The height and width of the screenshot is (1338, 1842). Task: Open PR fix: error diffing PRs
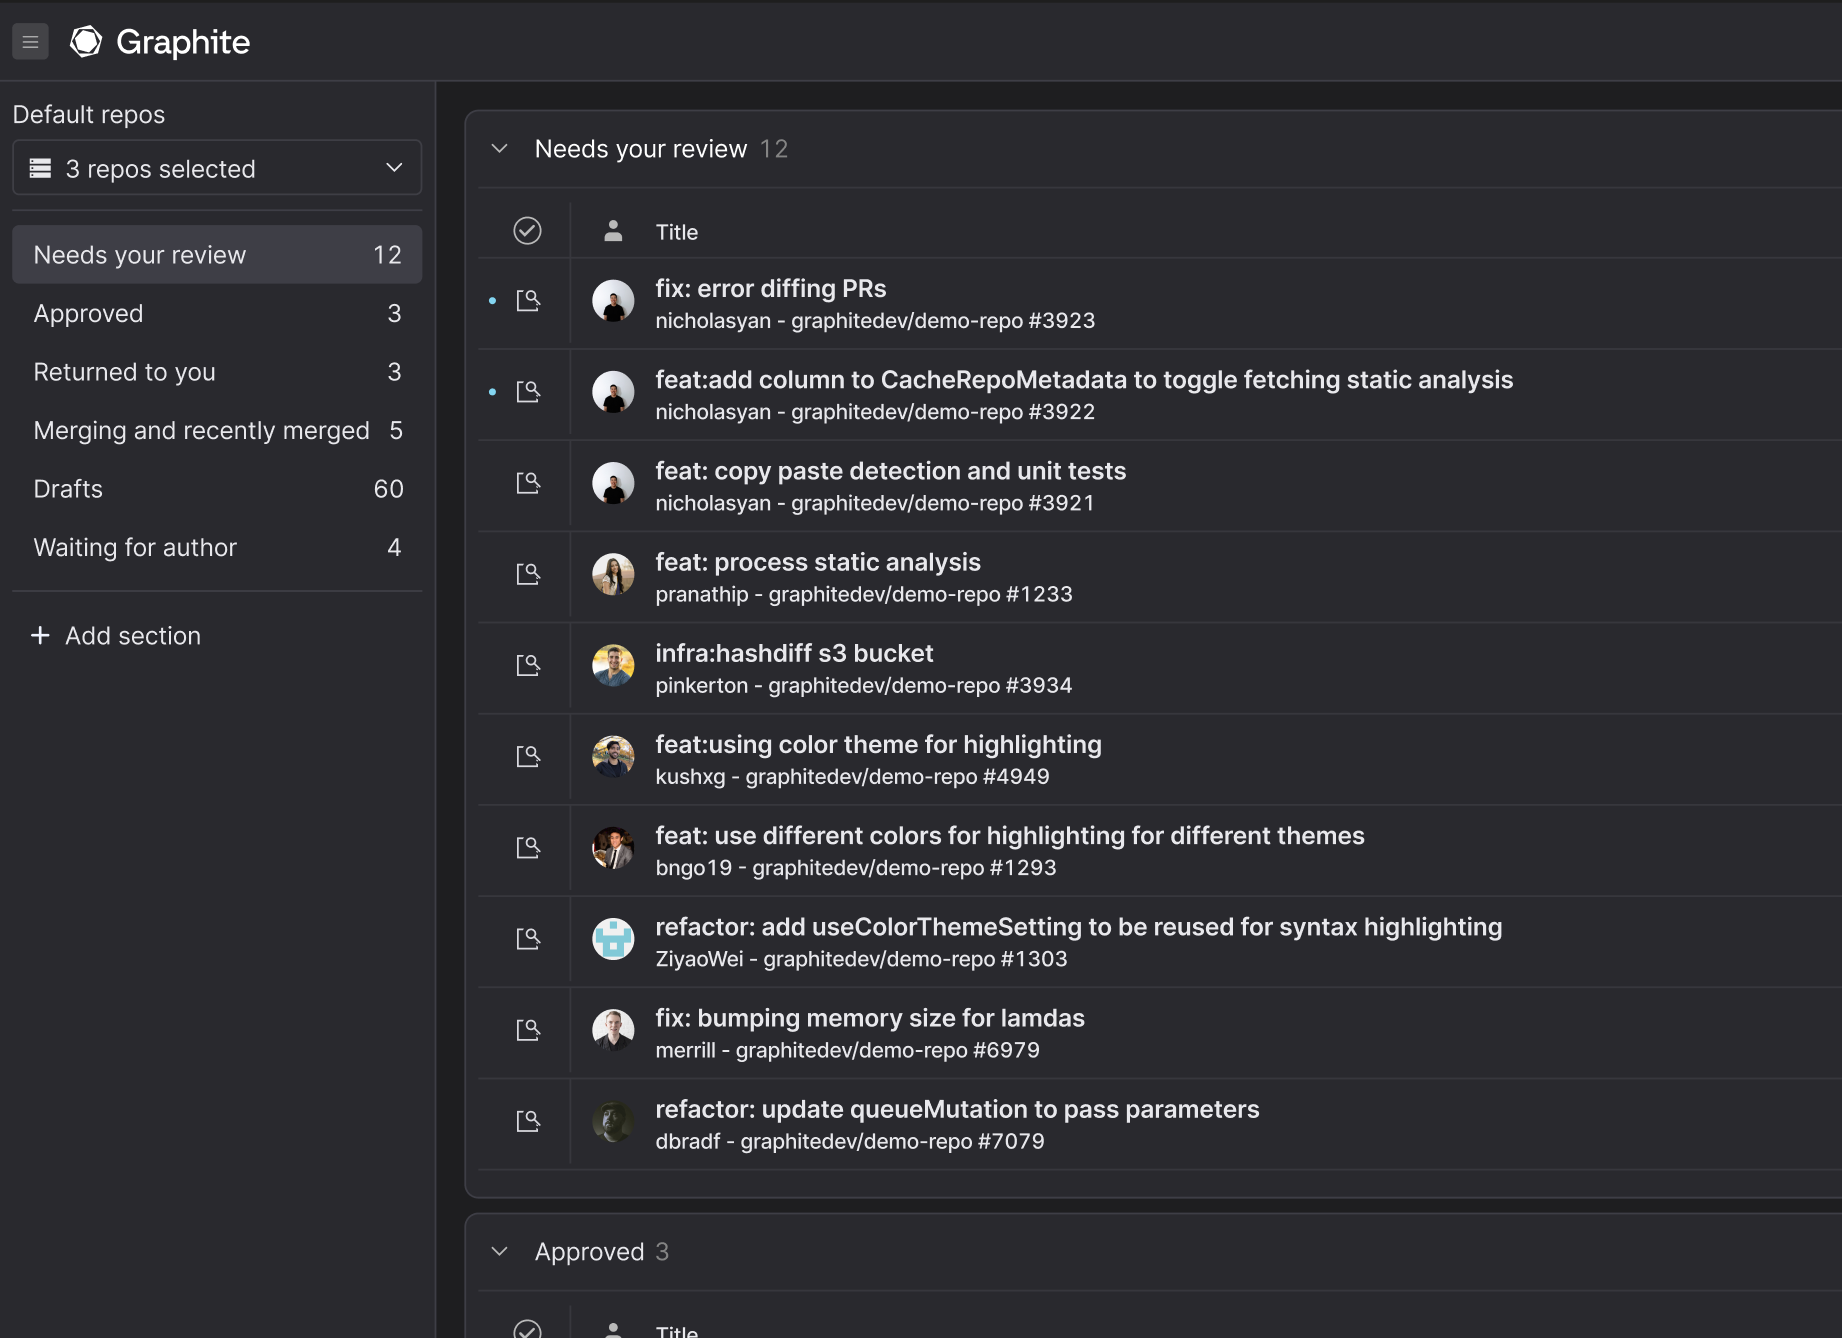point(771,289)
